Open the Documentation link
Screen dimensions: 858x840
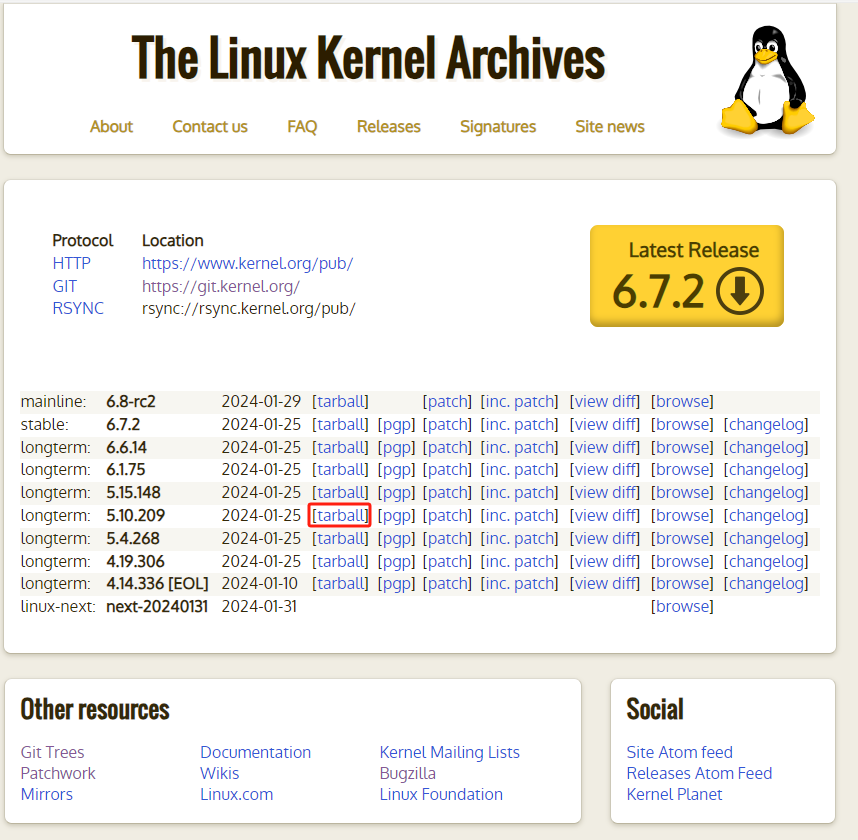point(256,752)
